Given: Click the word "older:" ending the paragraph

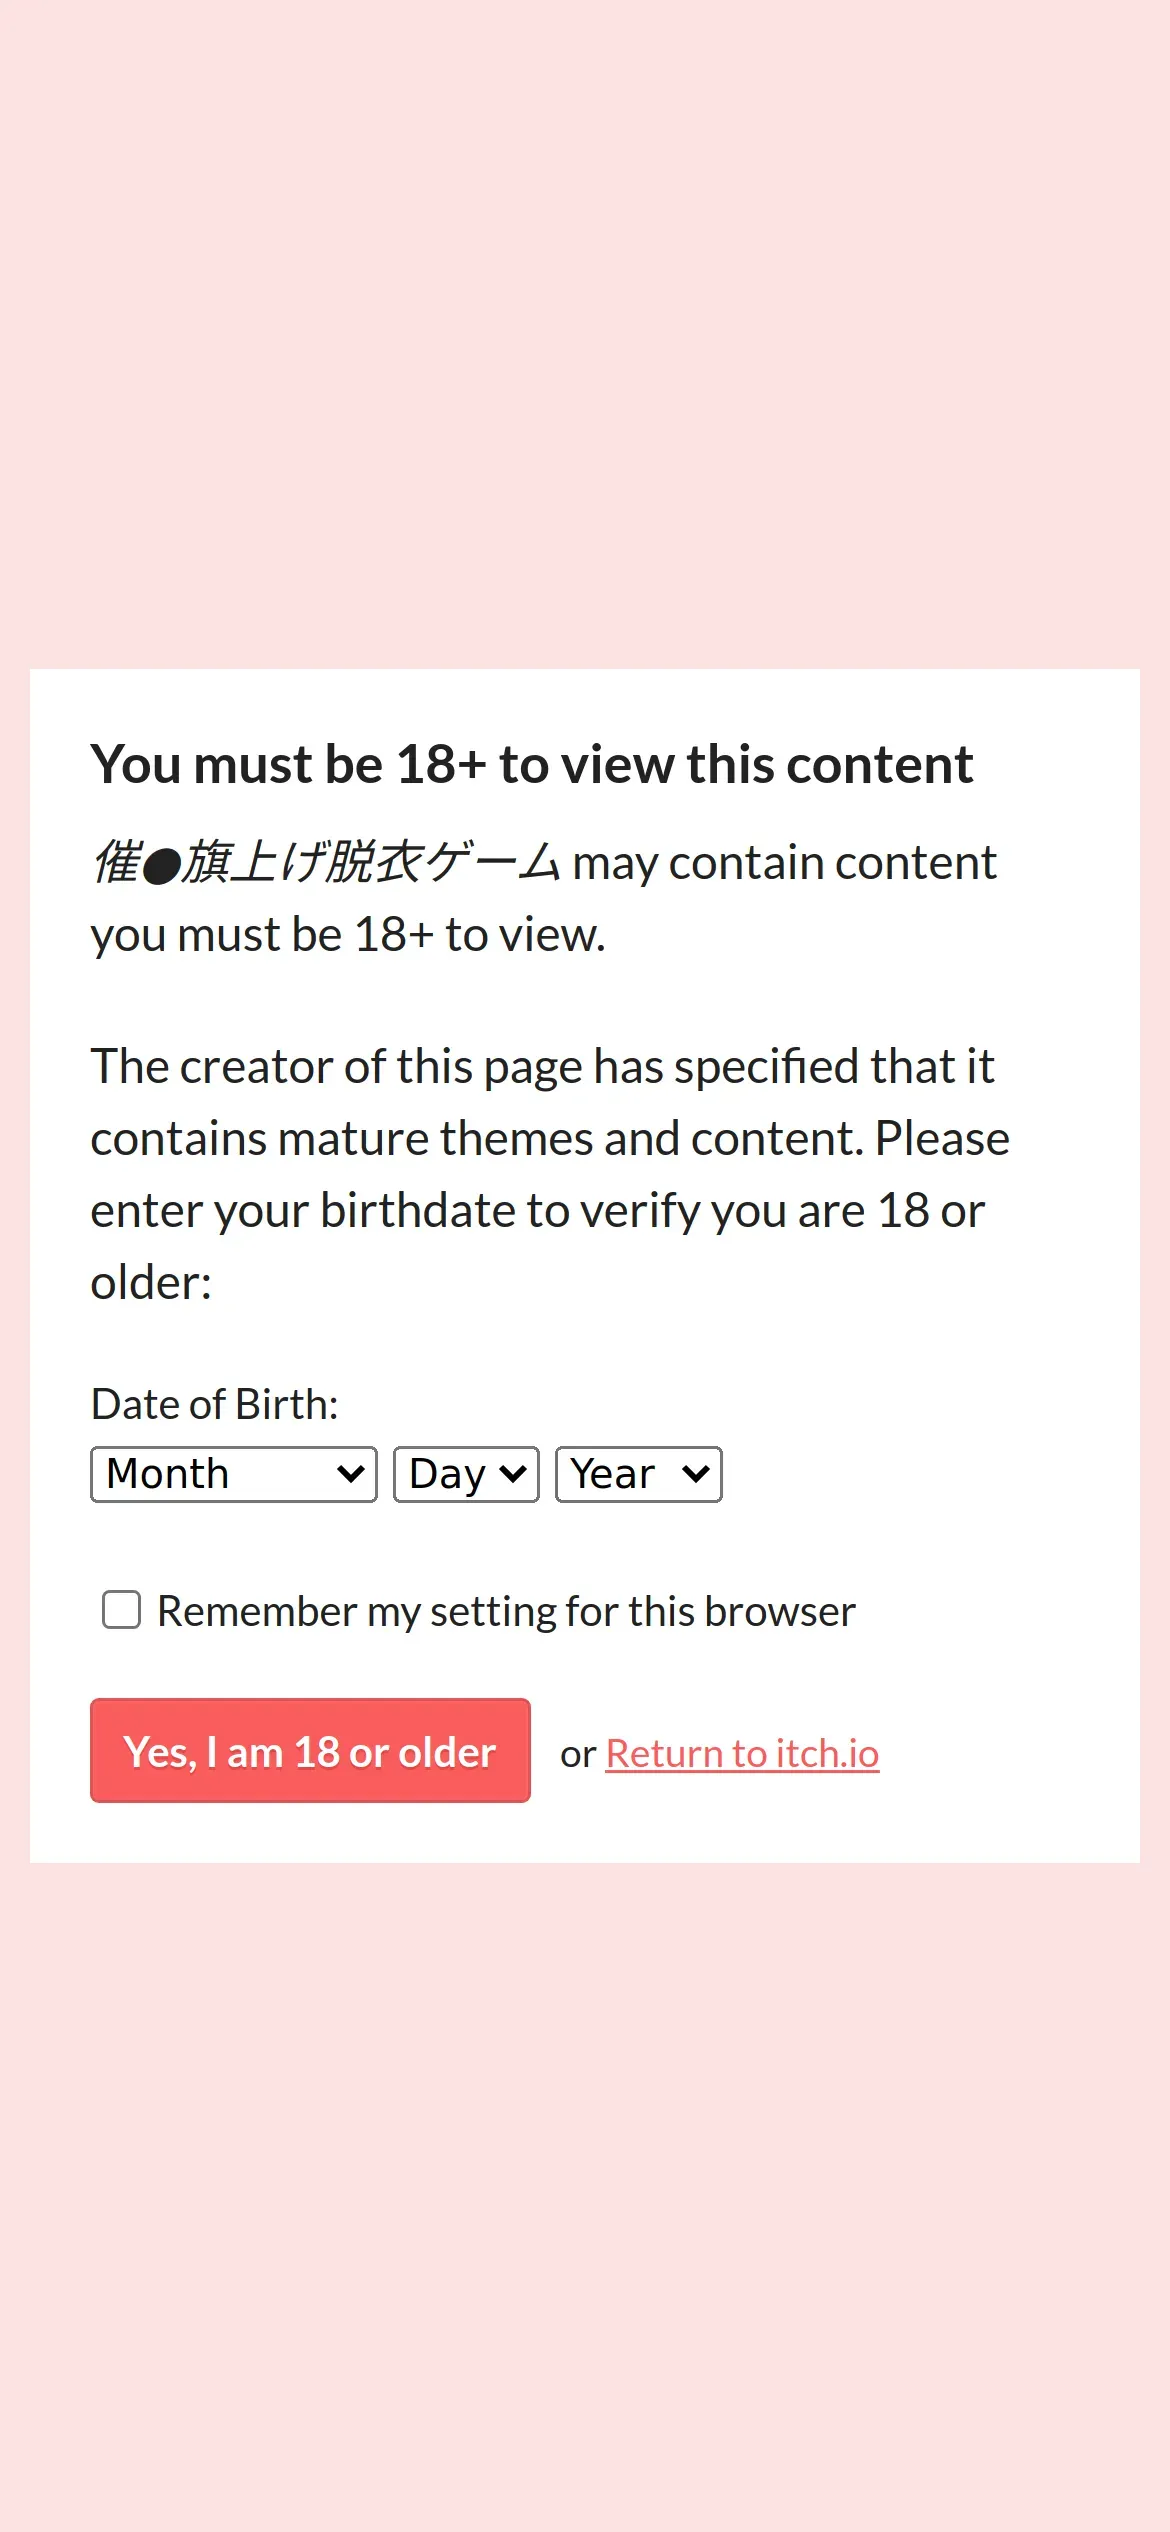Looking at the screenshot, I should pyautogui.click(x=151, y=1283).
